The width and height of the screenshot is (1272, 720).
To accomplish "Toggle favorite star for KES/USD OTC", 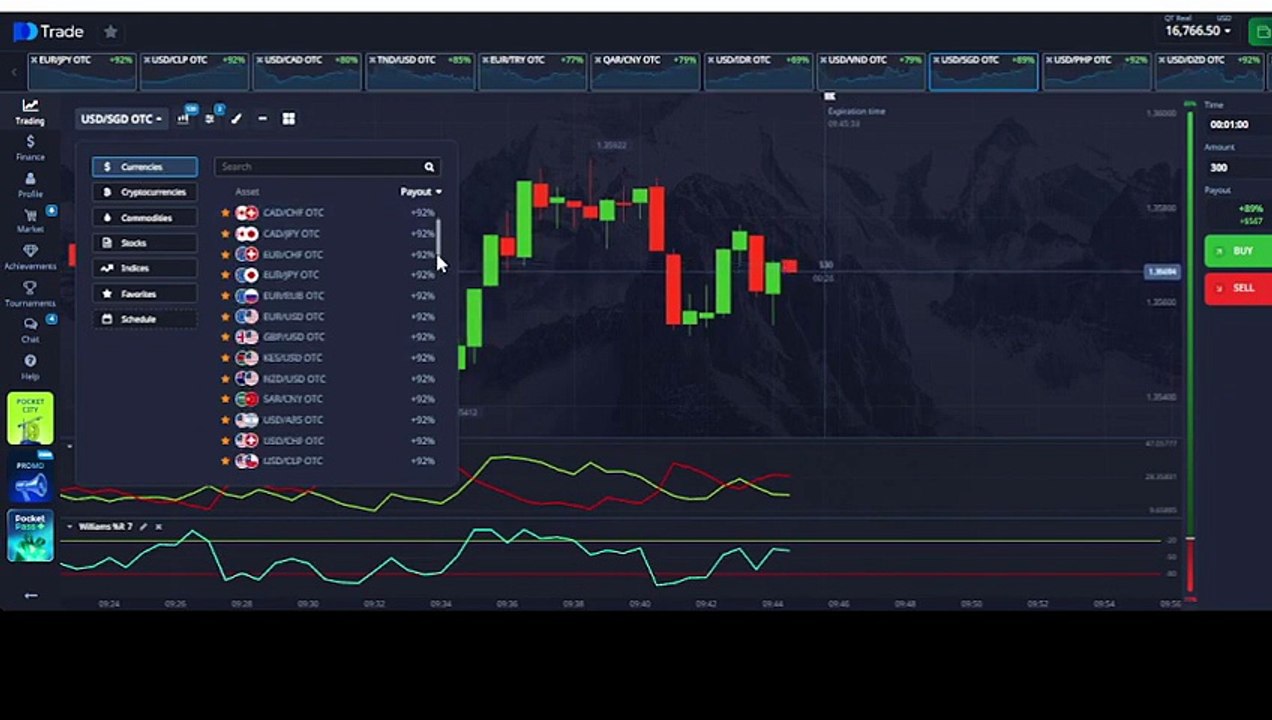I will [x=225, y=358].
